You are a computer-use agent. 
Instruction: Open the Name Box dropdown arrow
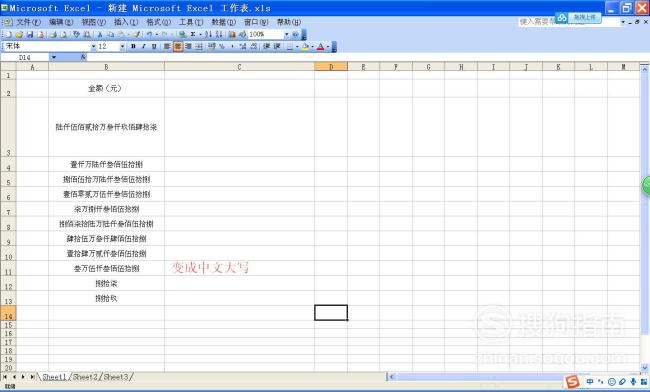pos(53,57)
